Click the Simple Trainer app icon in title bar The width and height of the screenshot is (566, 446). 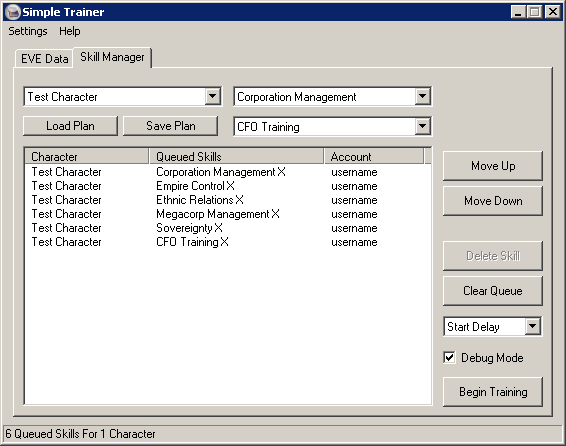[13, 12]
